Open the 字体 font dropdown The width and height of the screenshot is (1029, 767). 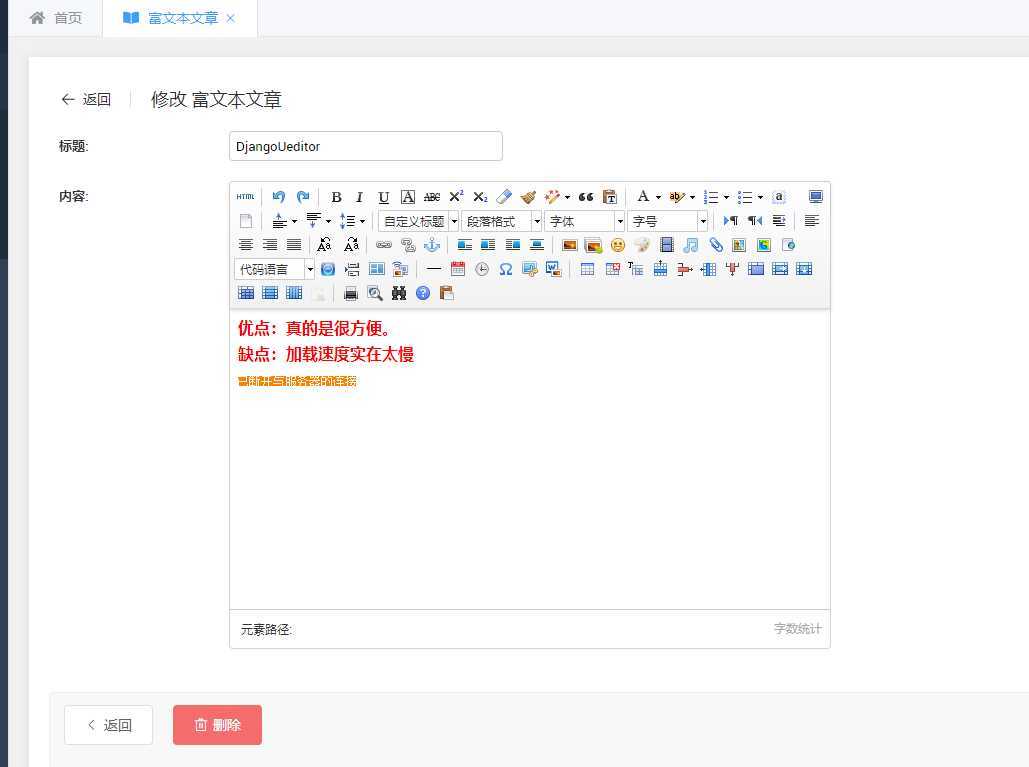(x=585, y=221)
